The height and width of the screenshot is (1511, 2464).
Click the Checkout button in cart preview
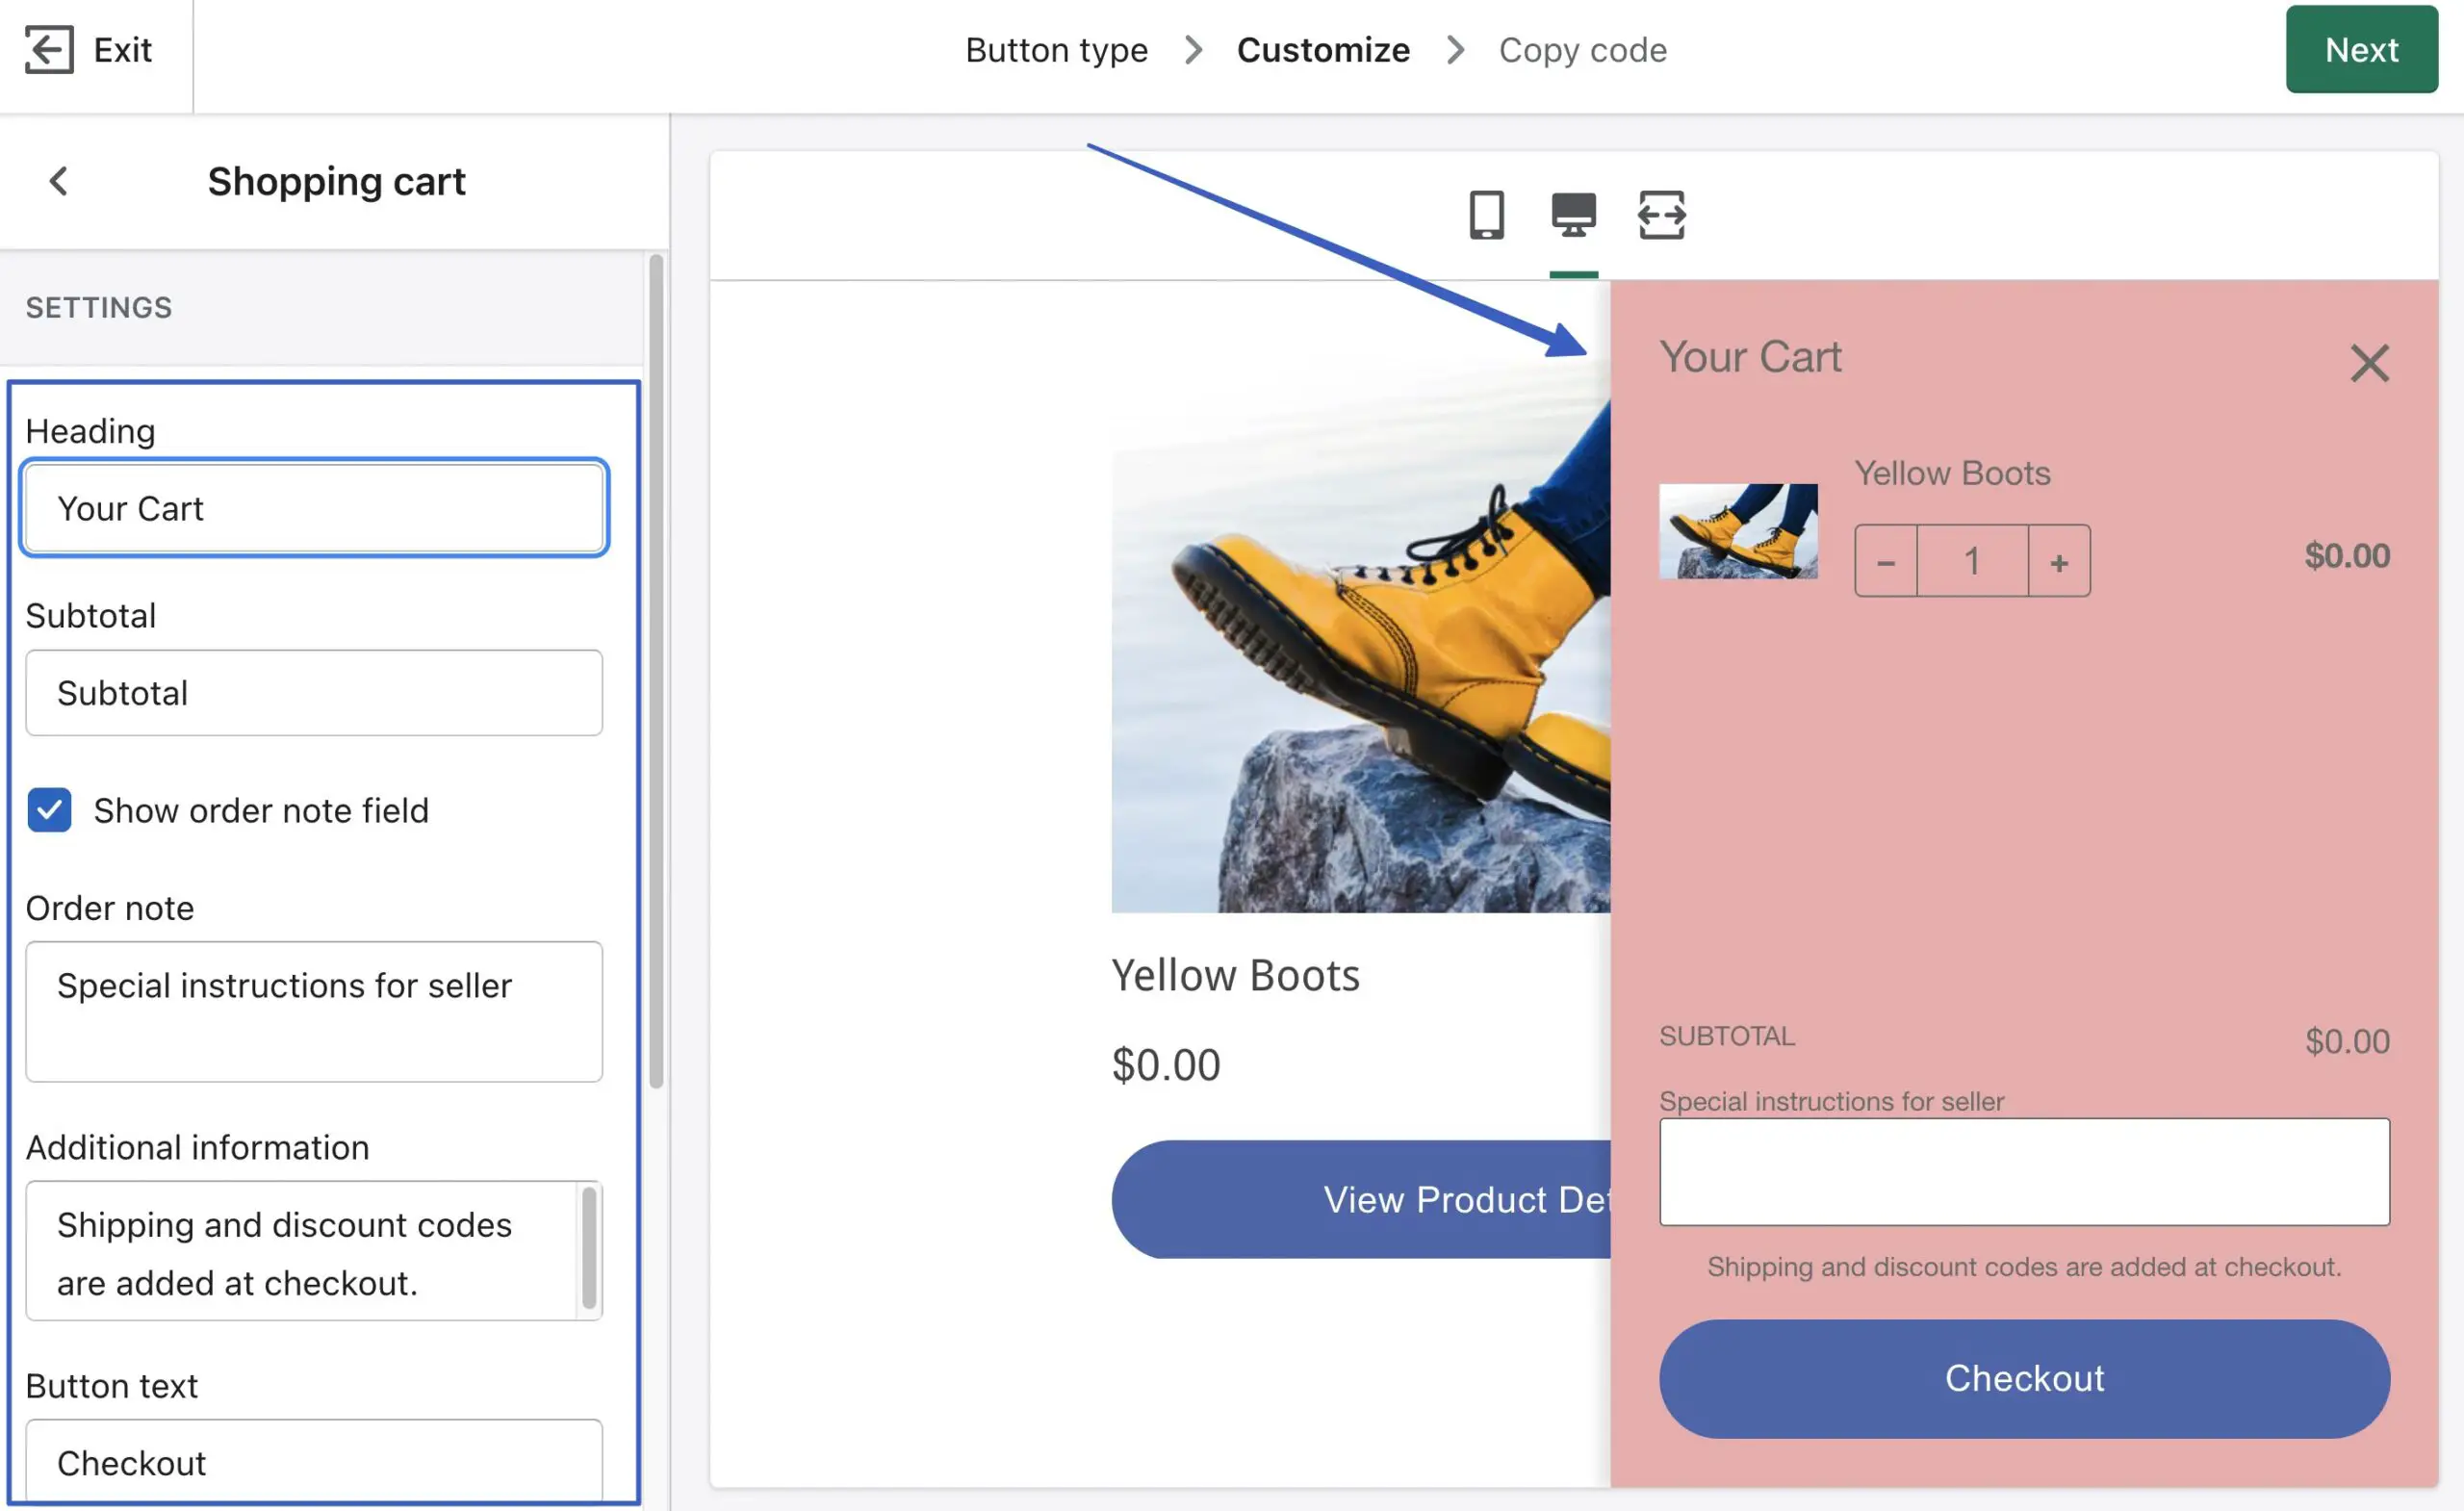pyautogui.click(x=2024, y=1377)
